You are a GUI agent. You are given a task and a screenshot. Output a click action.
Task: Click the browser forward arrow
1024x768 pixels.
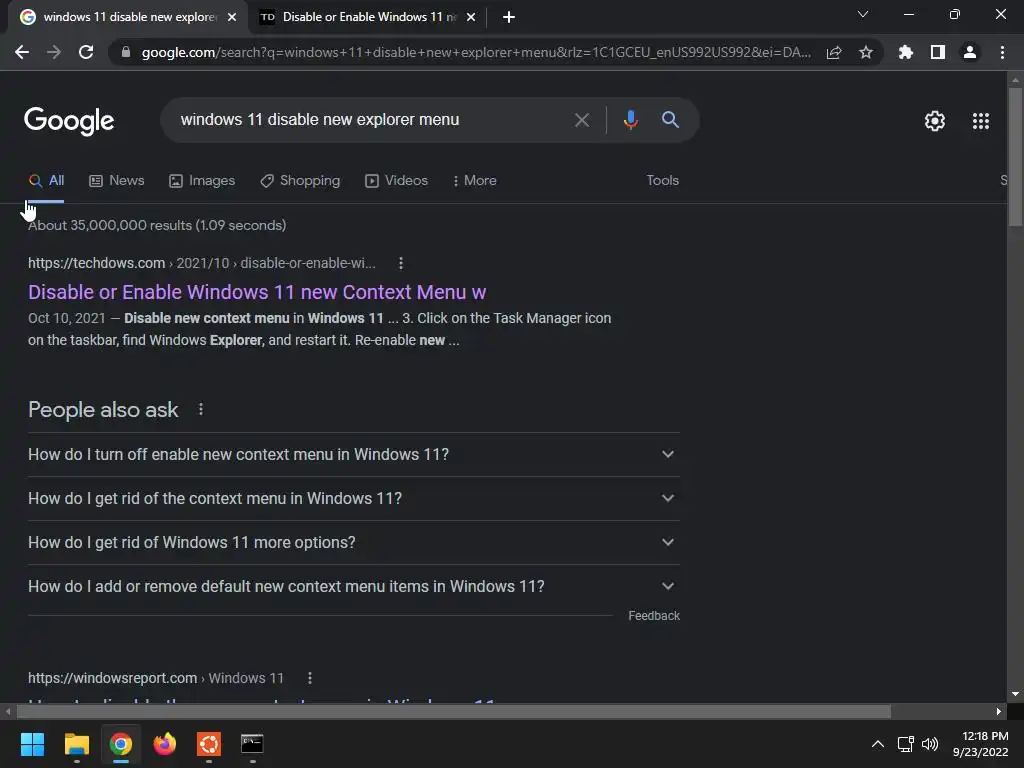54,52
